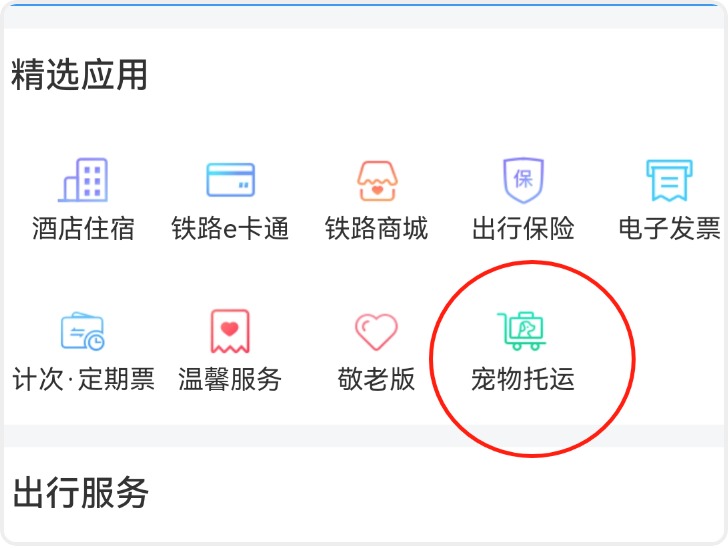Image resolution: width=728 pixels, height=548 pixels.
Task: Click the 出行服务 section heading
Action: coord(80,493)
